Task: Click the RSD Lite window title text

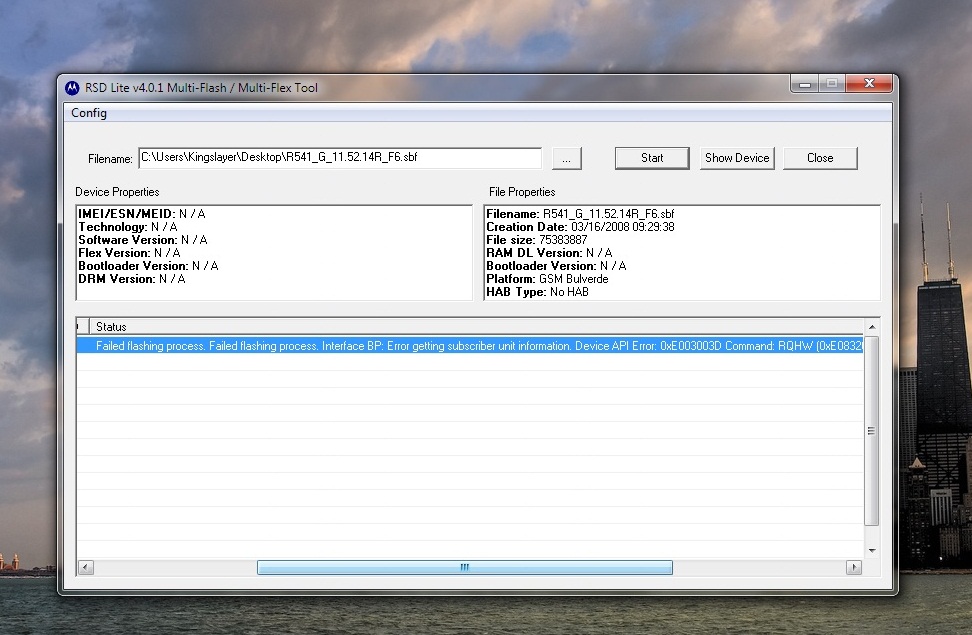Action: tap(201, 88)
